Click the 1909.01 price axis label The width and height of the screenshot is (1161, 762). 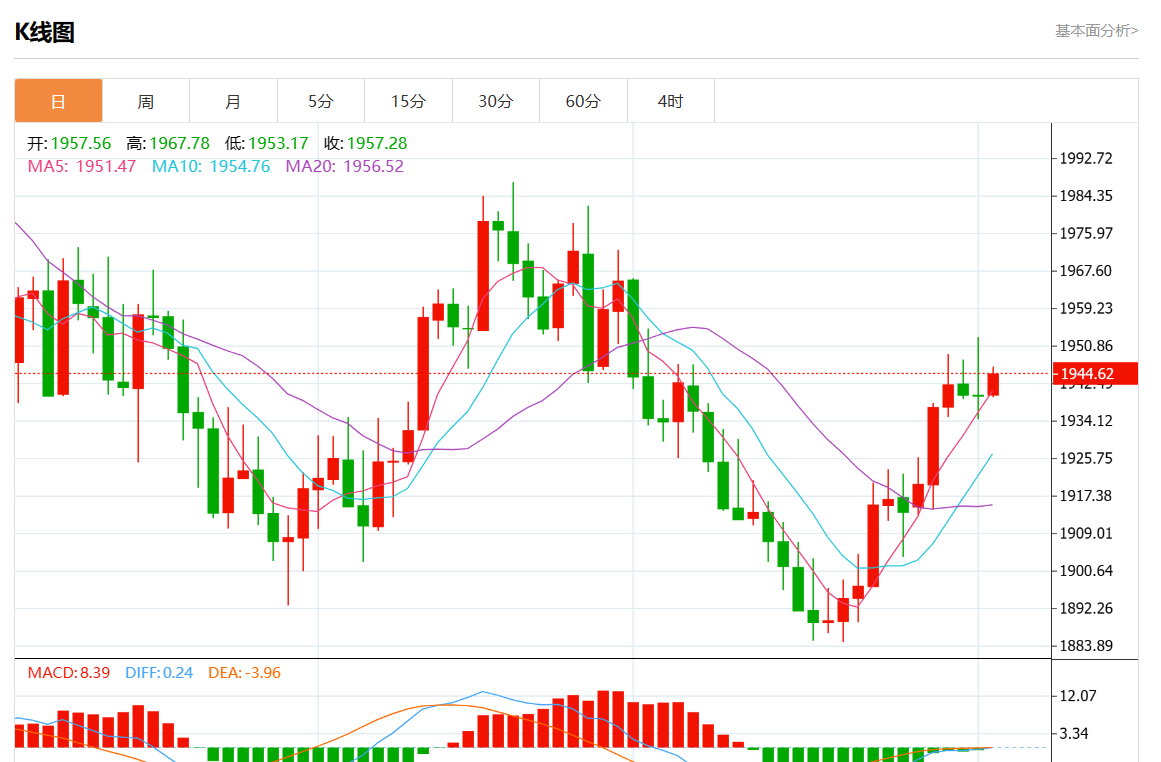click(x=1086, y=533)
